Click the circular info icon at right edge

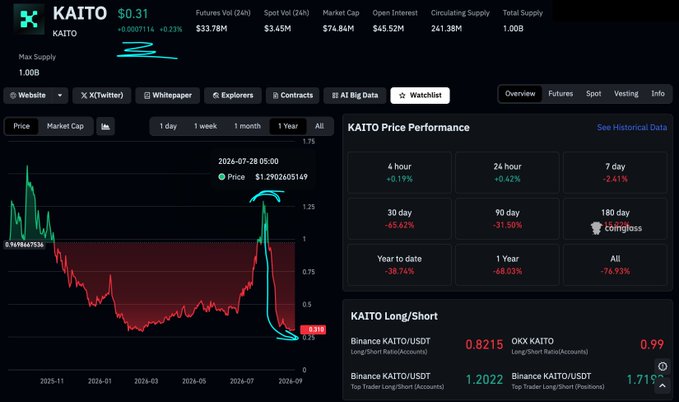point(663,366)
